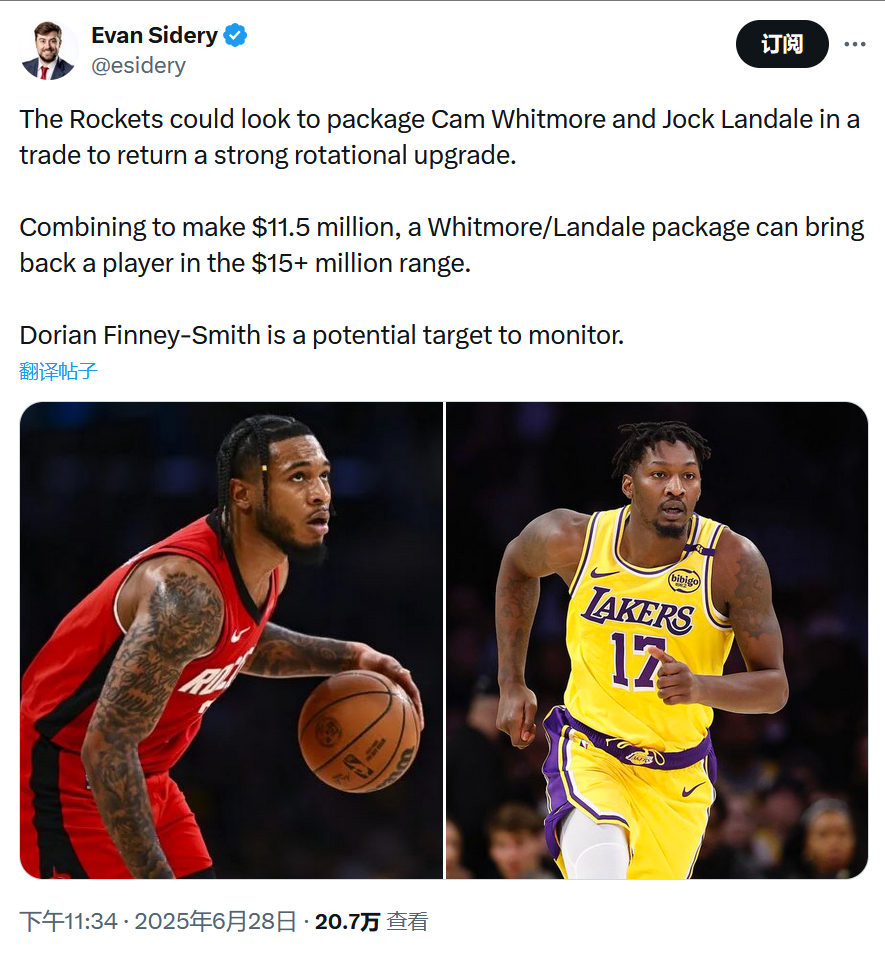Open the left Rockets player photo

coord(231,640)
